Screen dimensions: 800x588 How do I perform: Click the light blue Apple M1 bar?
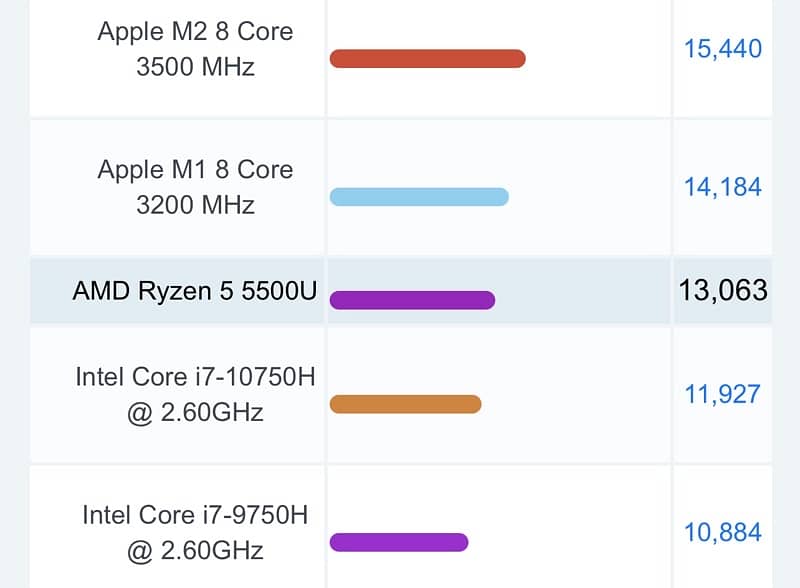point(419,197)
